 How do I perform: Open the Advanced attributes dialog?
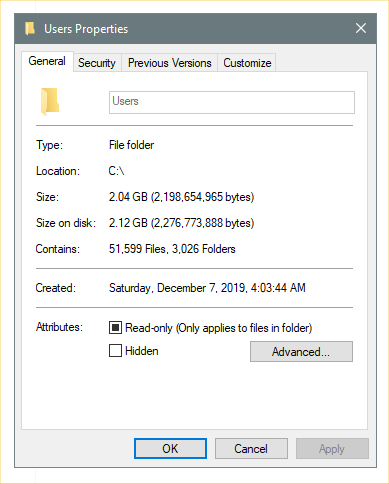(x=301, y=351)
